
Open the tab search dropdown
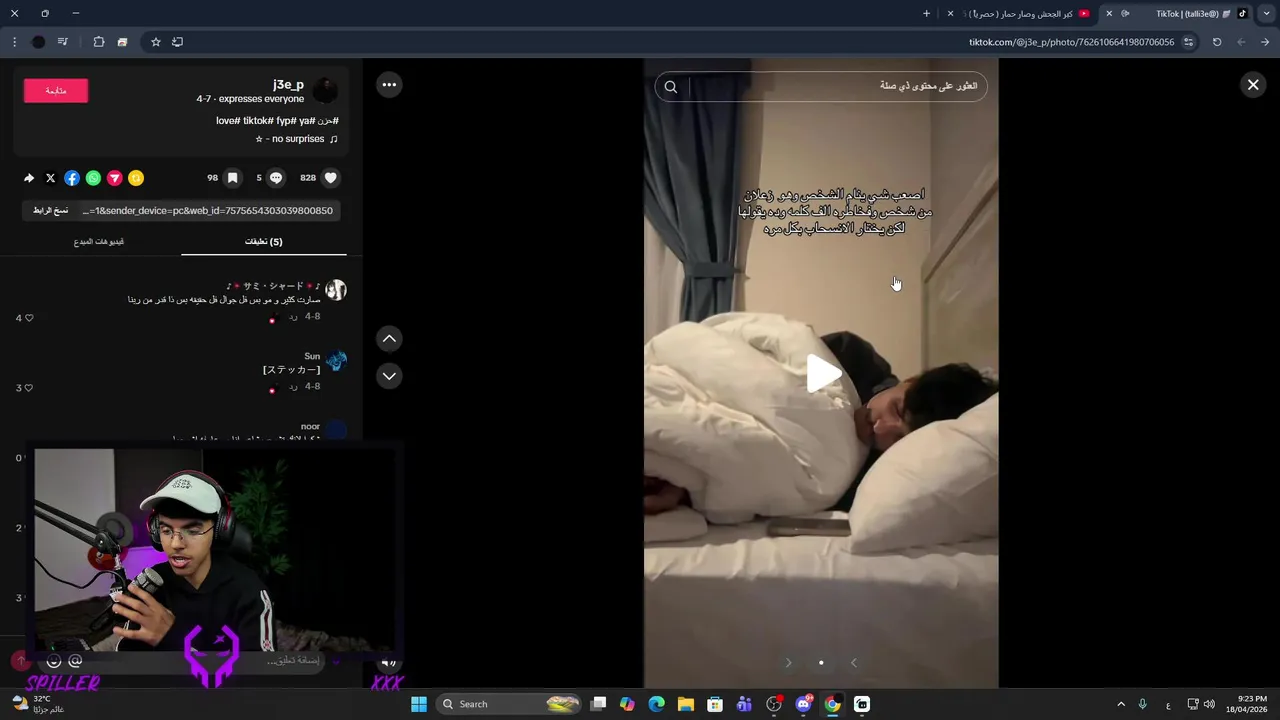[1265, 14]
